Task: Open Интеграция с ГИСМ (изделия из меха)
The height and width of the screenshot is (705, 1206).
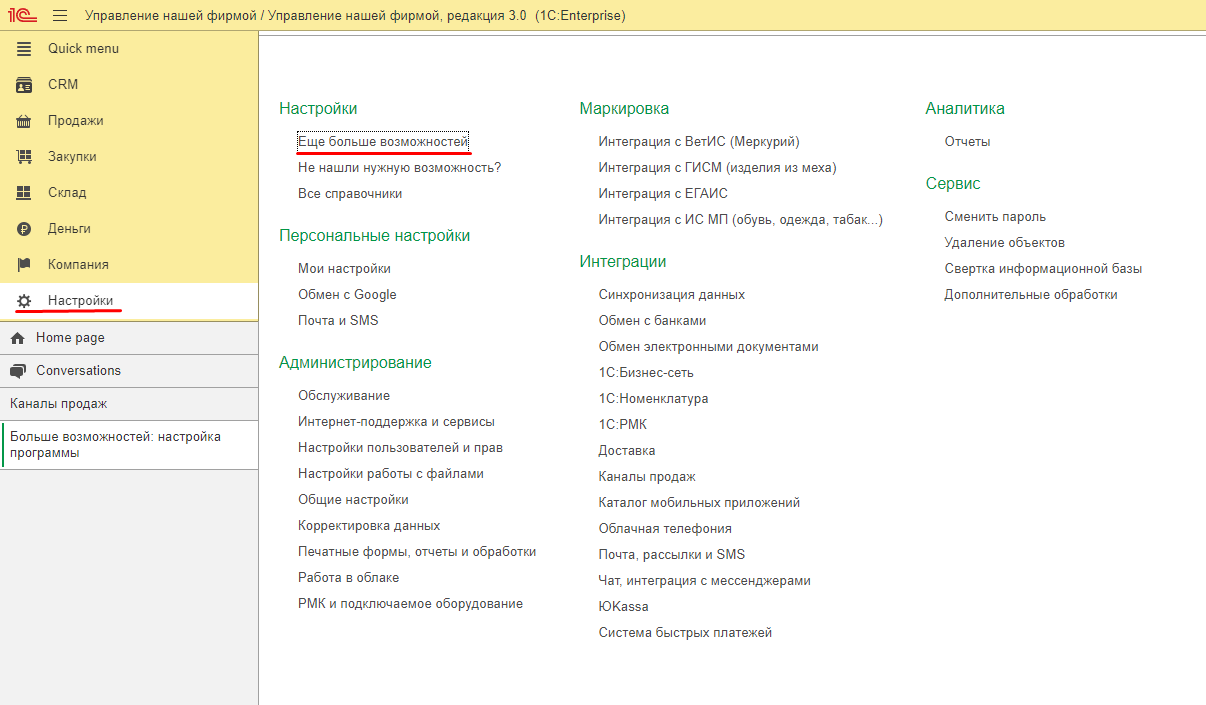Action: tap(717, 168)
